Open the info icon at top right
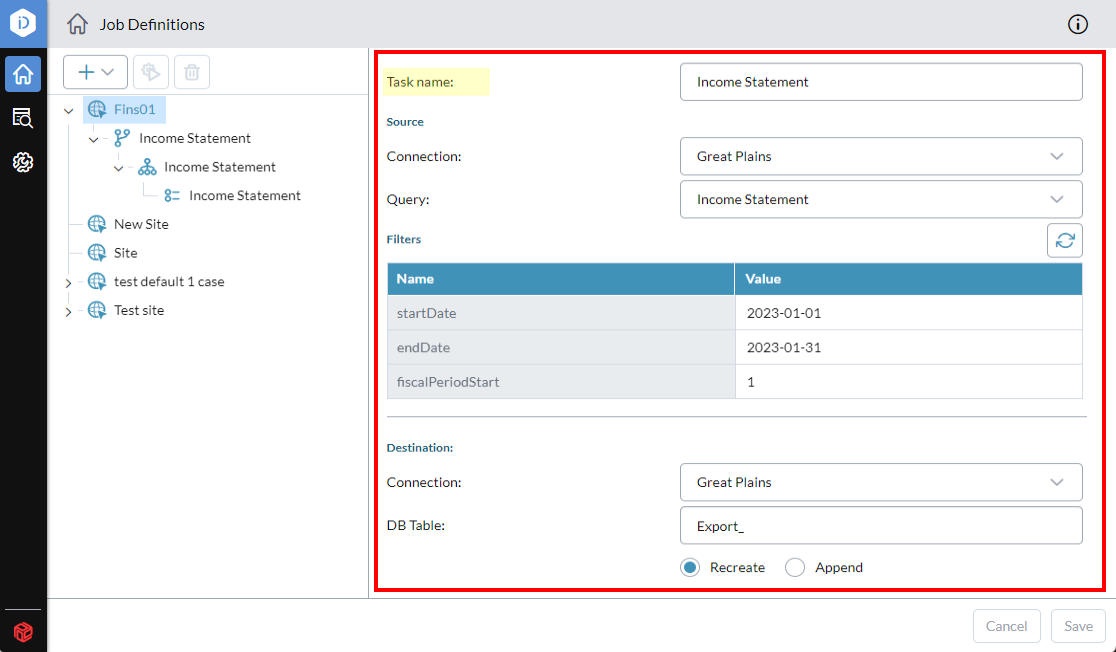The height and width of the screenshot is (652, 1116). (1078, 24)
